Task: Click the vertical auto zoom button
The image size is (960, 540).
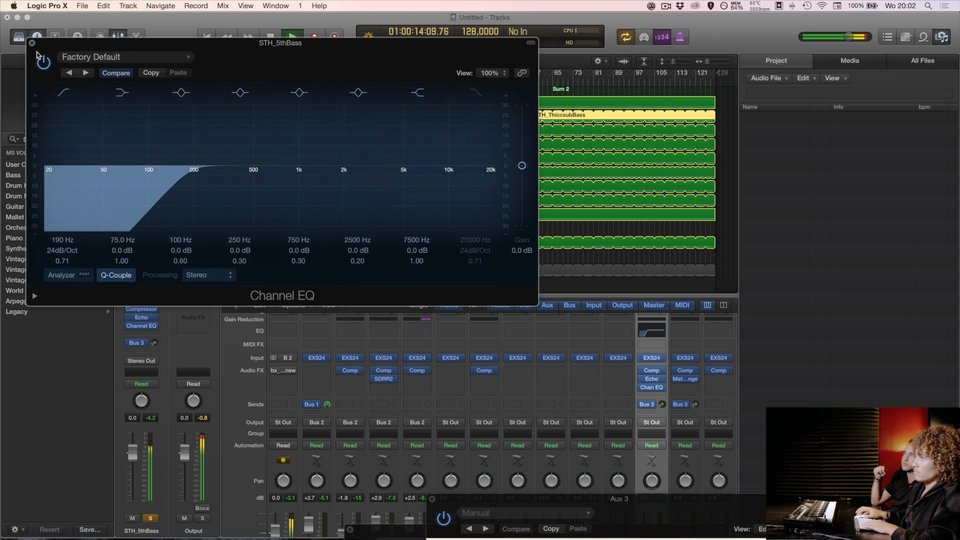Action: pos(643,61)
